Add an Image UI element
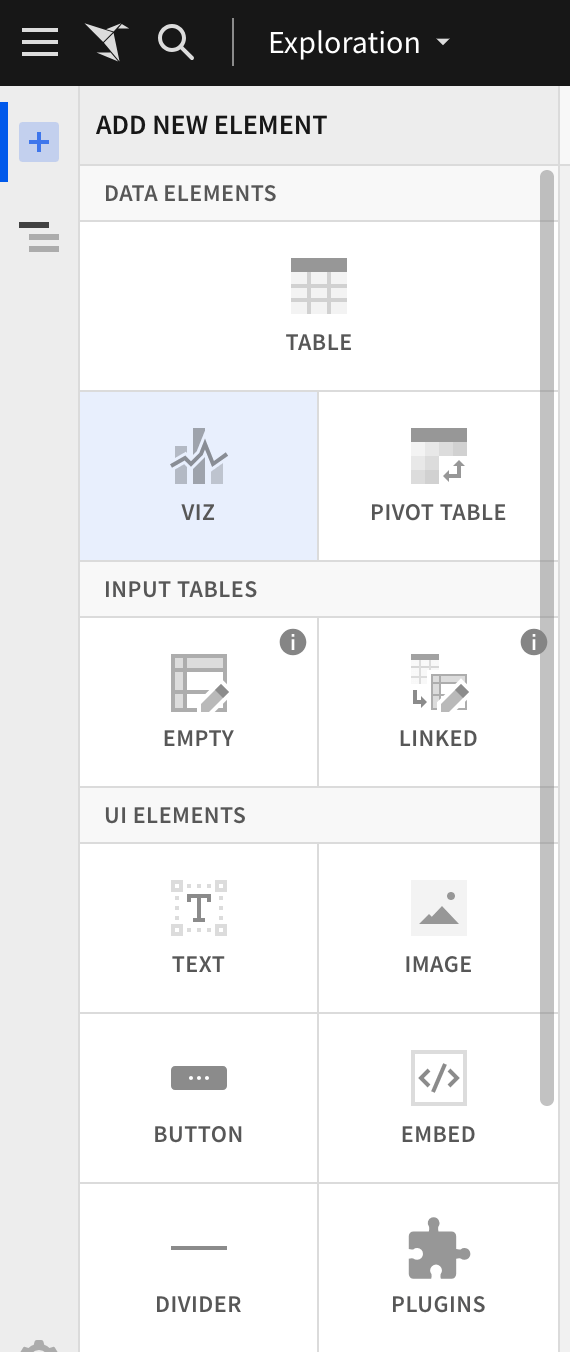 (439, 928)
